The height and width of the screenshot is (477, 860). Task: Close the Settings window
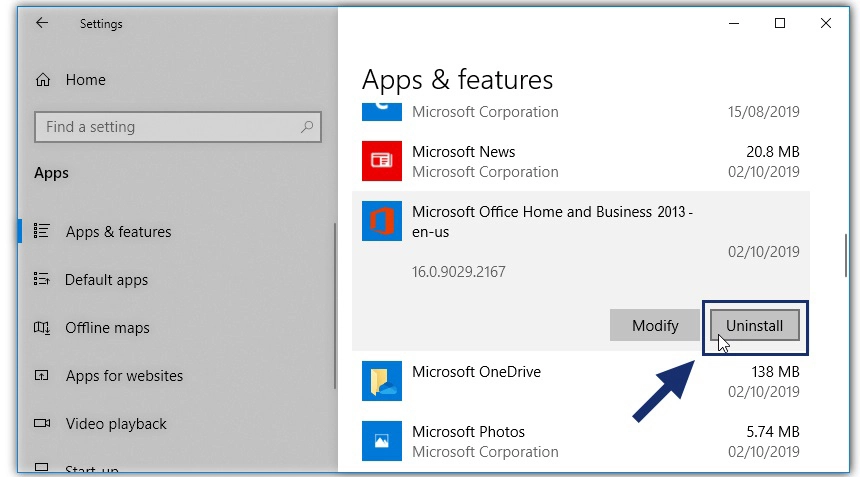[x=826, y=23]
